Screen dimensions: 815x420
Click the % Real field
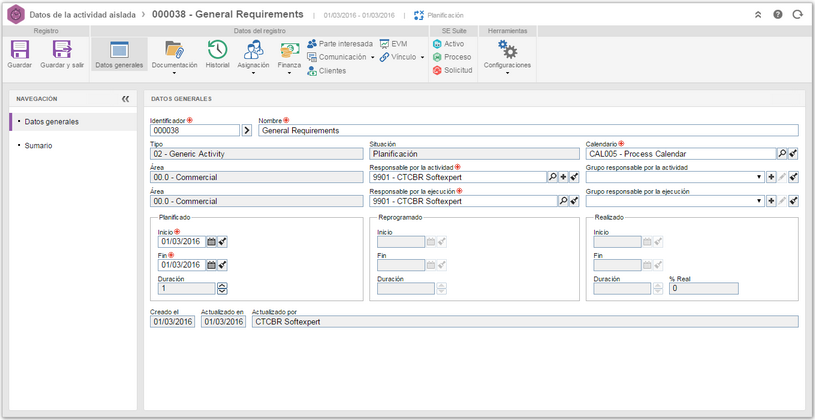pos(703,288)
